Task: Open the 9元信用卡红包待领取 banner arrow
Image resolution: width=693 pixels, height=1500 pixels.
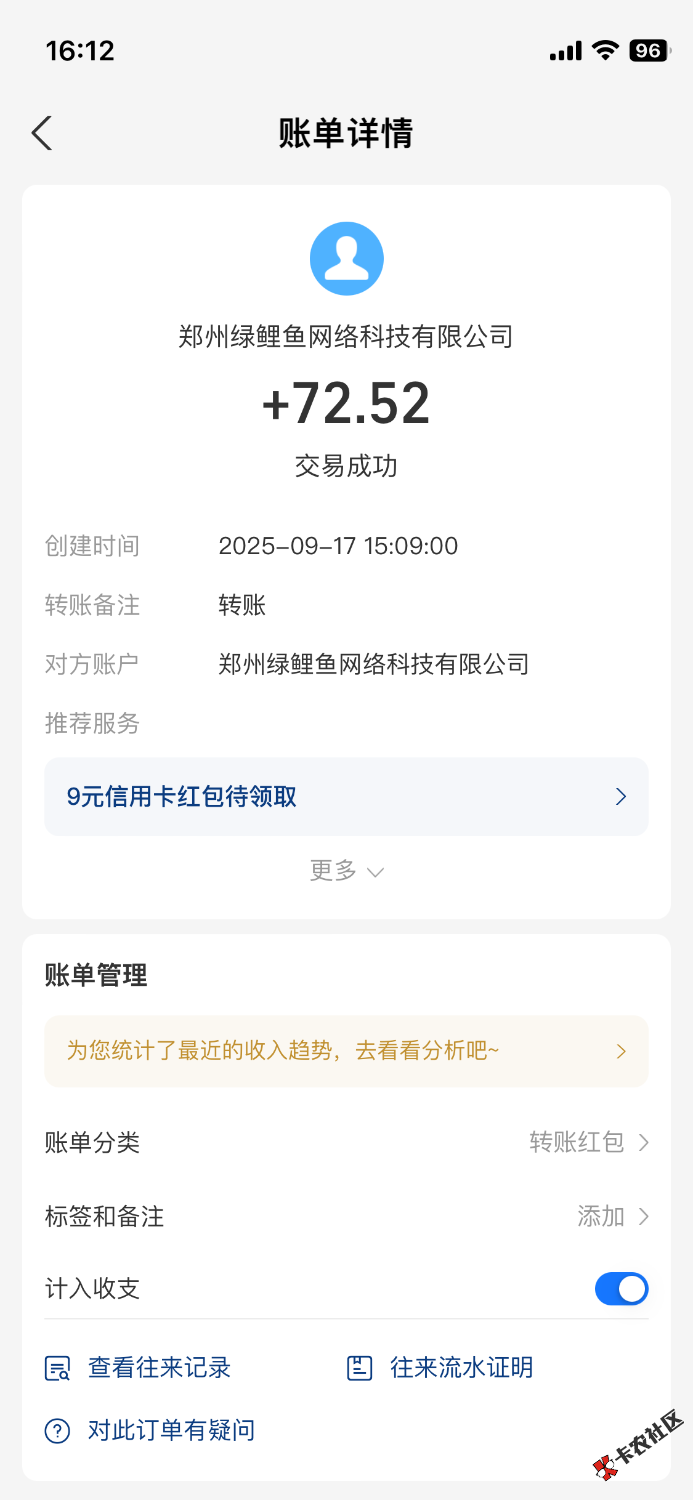Action: pos(621,797)
